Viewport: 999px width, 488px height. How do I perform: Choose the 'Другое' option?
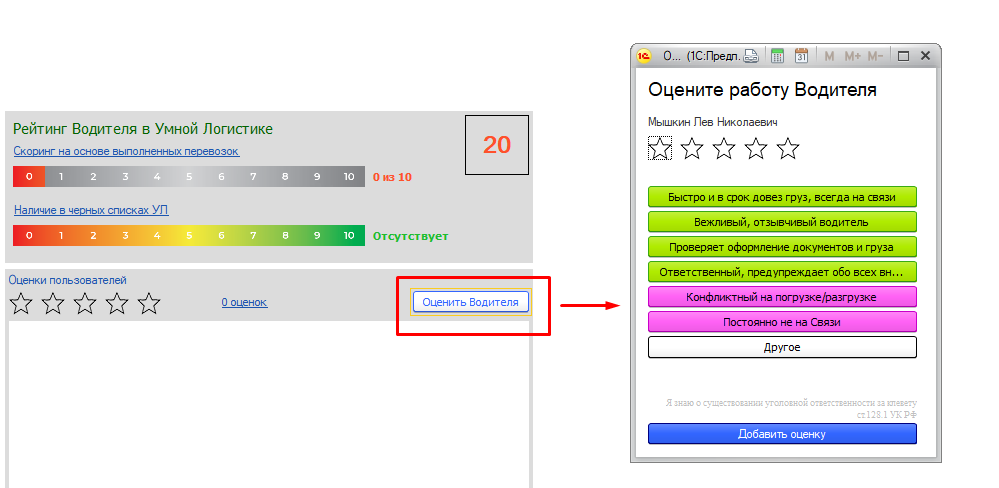(782, 347)
